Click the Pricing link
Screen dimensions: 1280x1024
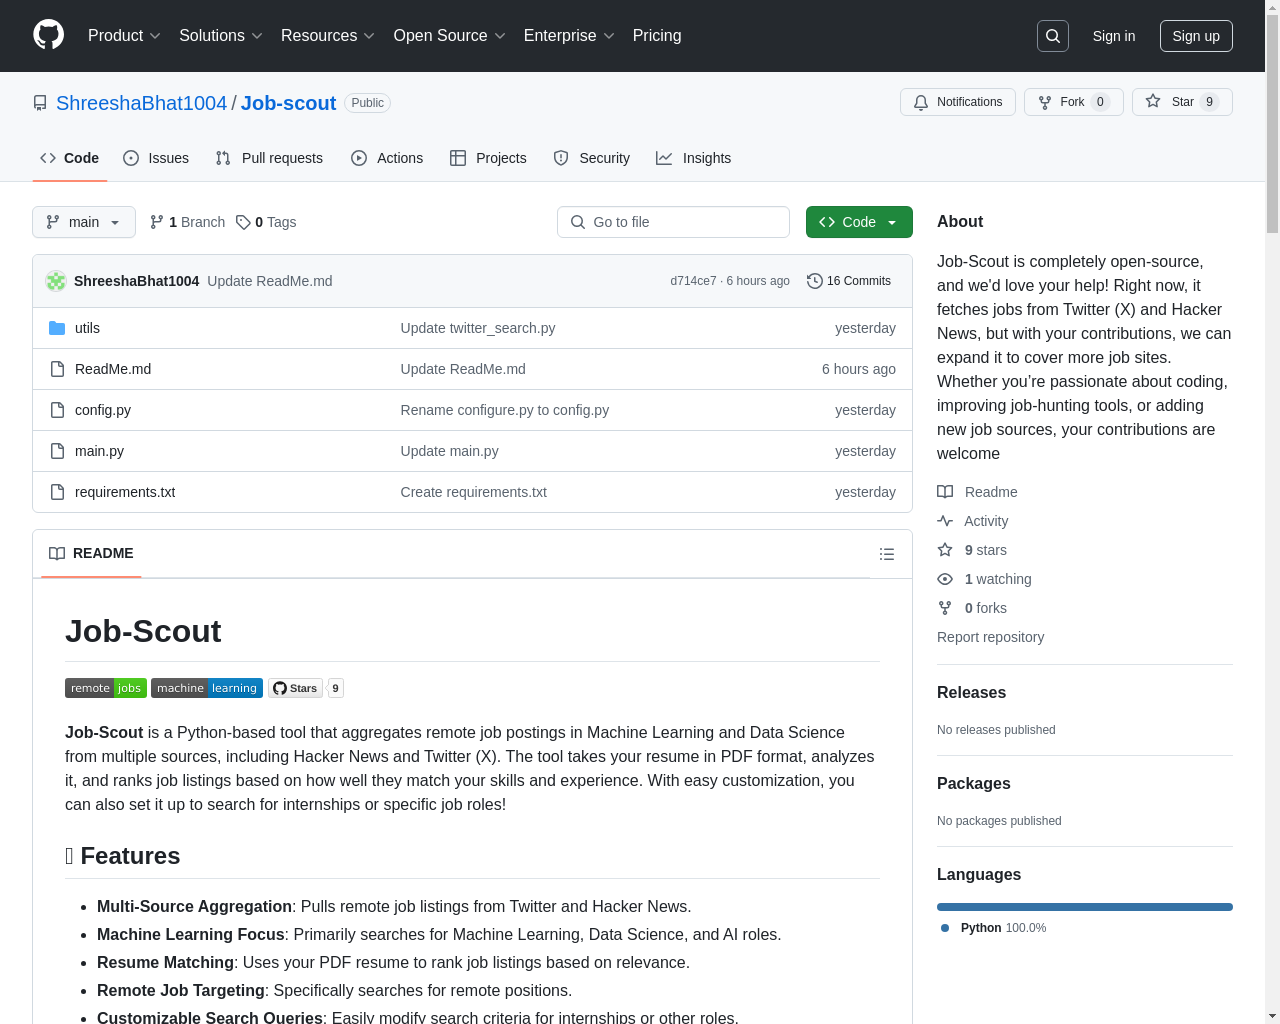657,36
